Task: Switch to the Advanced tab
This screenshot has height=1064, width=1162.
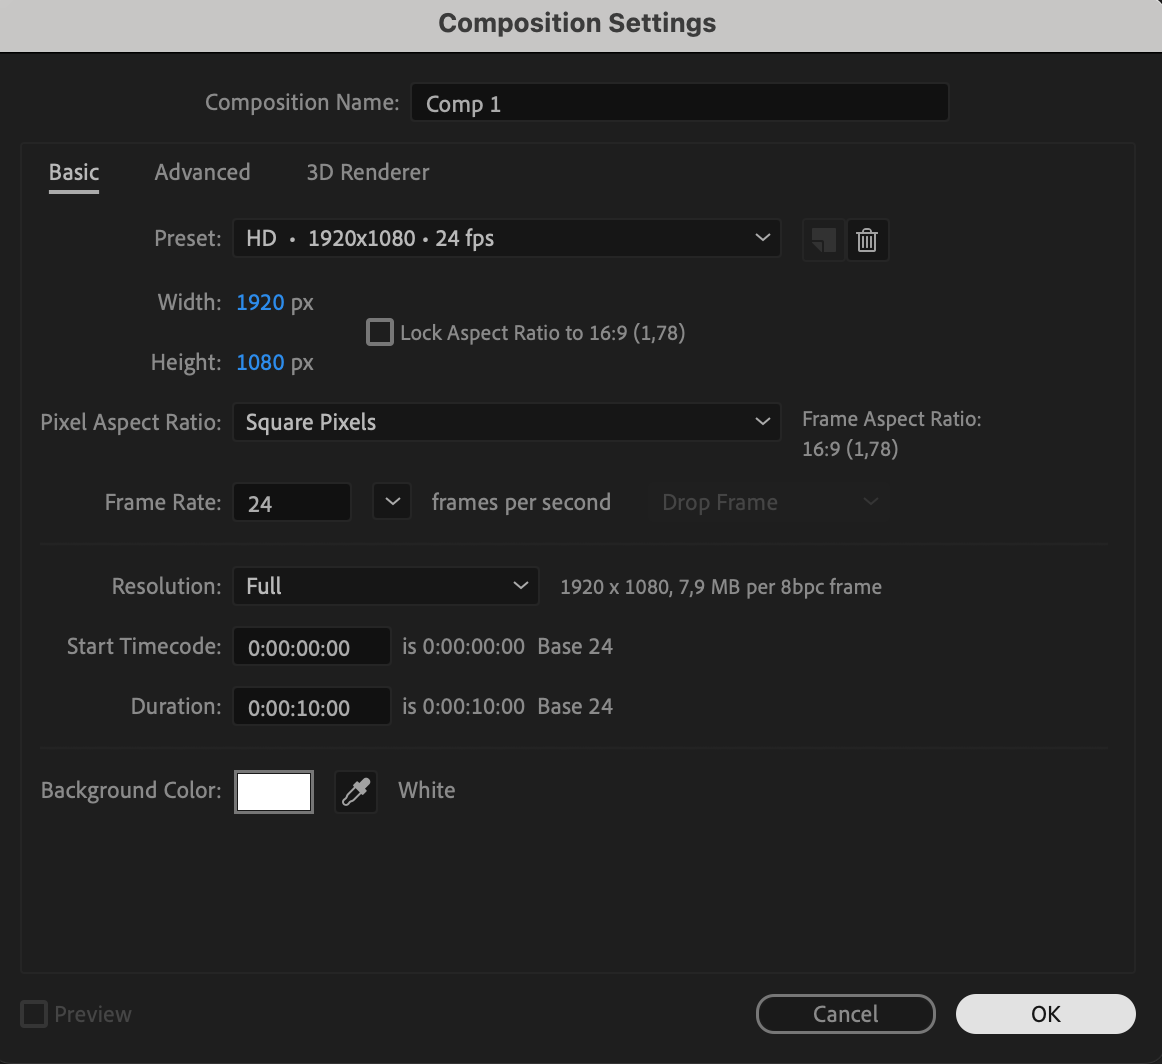Action: [x=202, y=172]
